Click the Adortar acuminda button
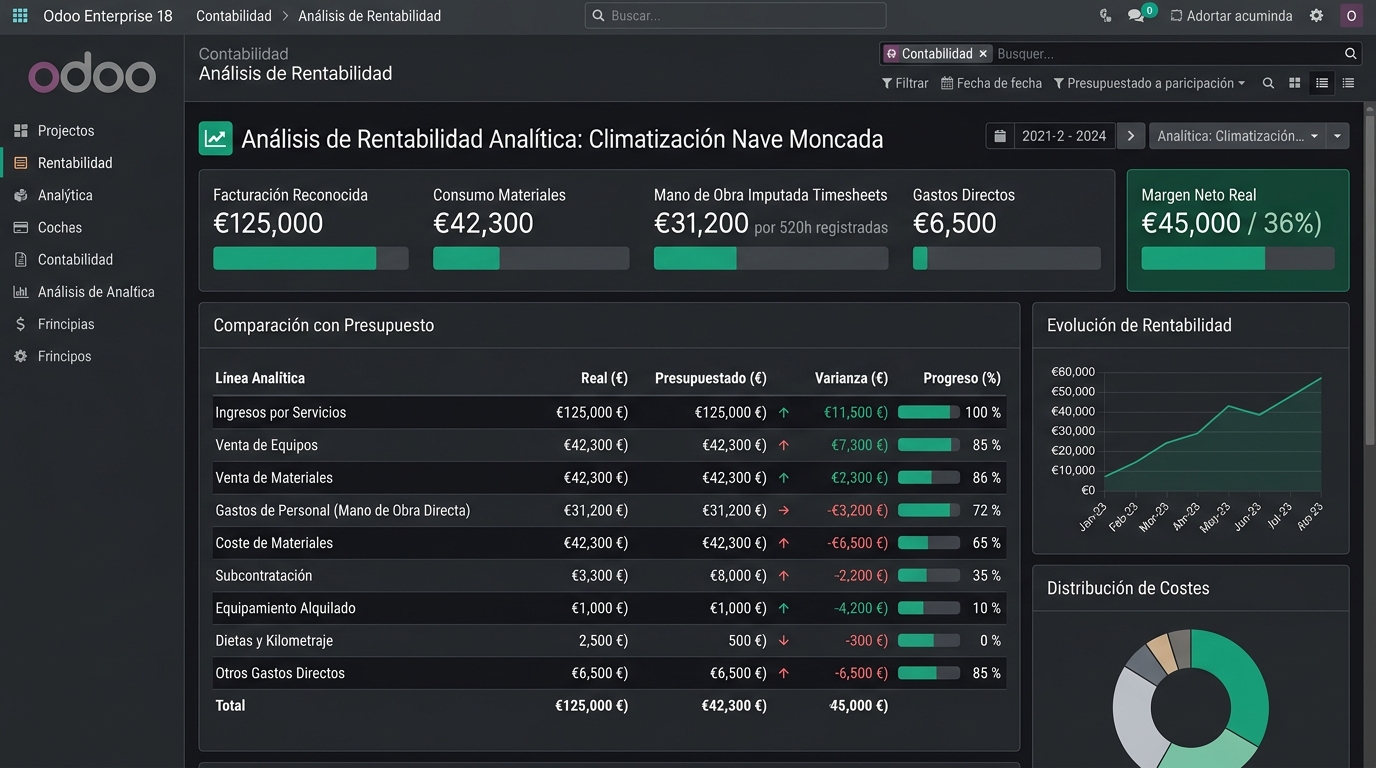The width and height of the screenshot is (1376, 768). click(x=1231, y=16)
